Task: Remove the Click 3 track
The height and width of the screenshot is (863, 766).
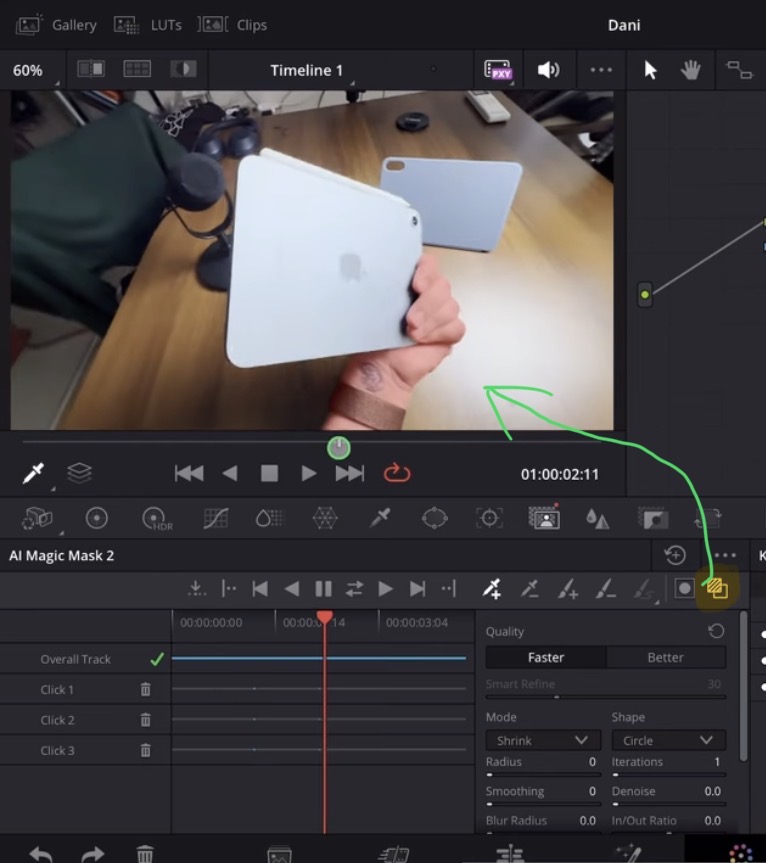Action: (145, 750)
